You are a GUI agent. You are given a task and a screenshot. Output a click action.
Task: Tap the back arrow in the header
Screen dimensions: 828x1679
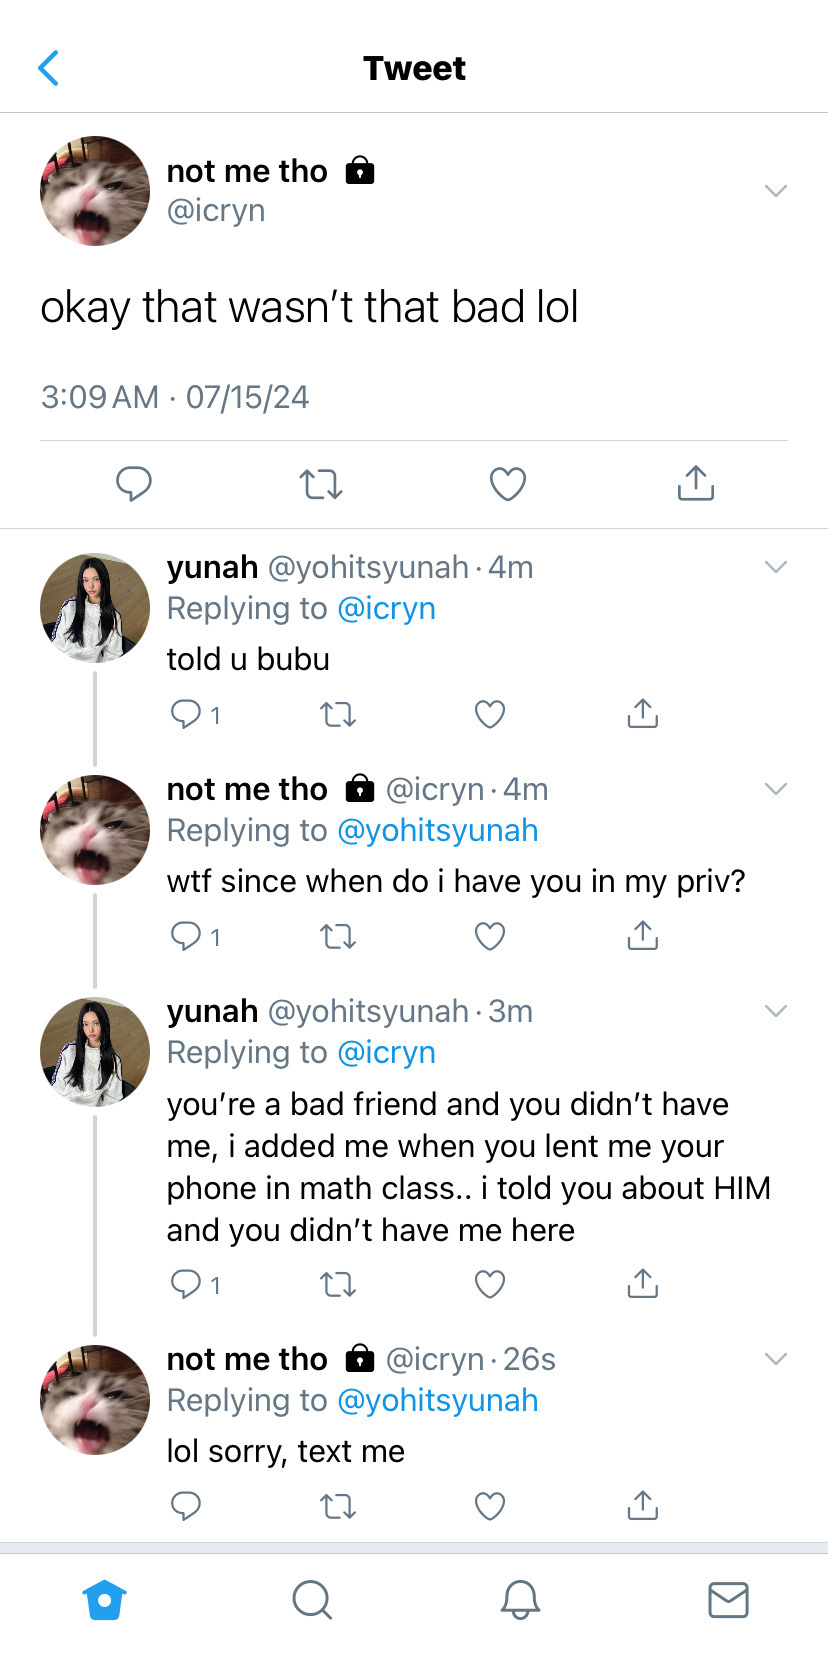pyautogui.click(x=48, y=68)
